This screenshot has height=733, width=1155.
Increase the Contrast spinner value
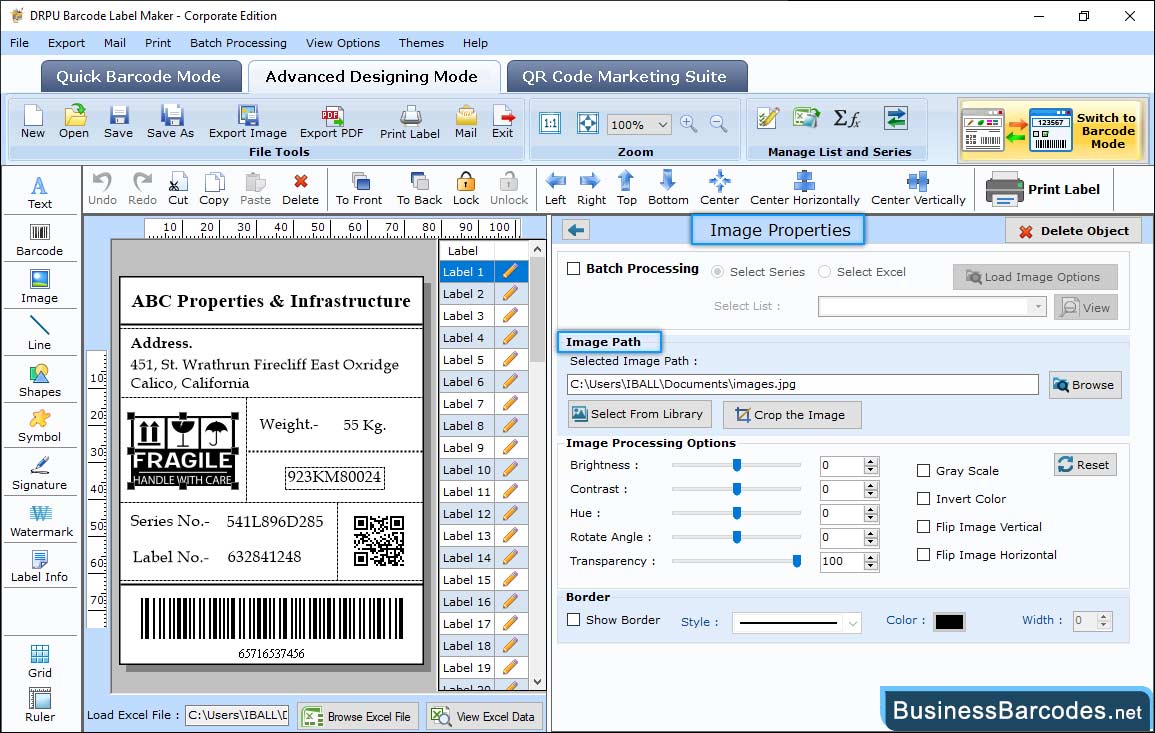click(871, 485)
